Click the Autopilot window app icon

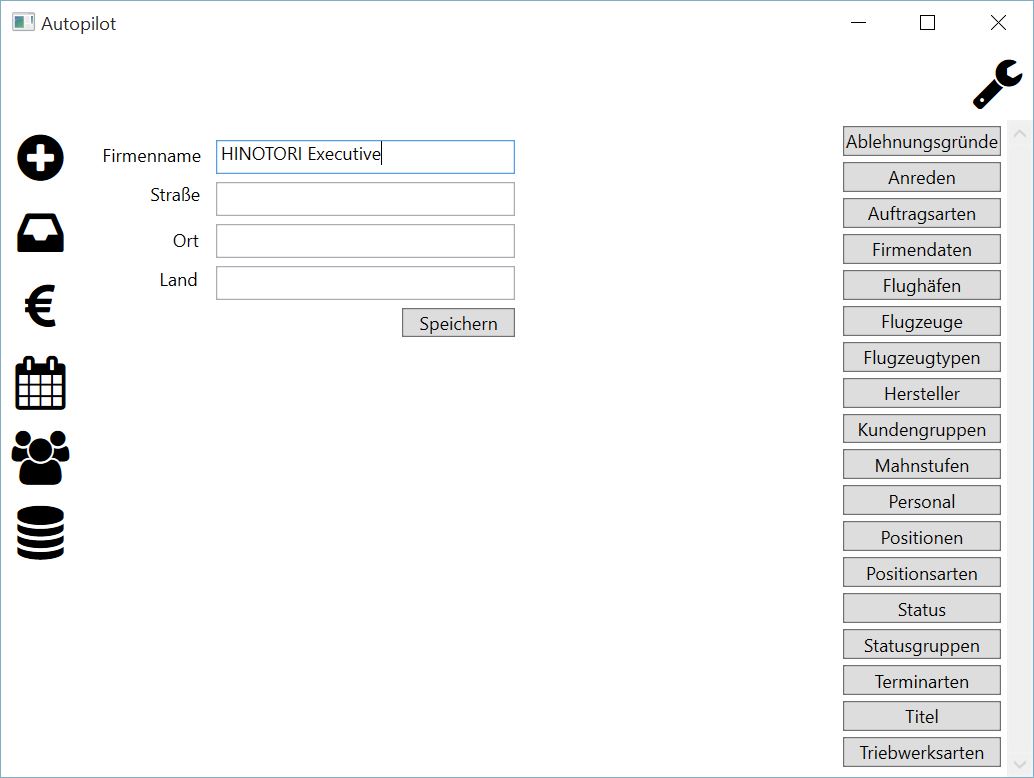tap(23, 22)
